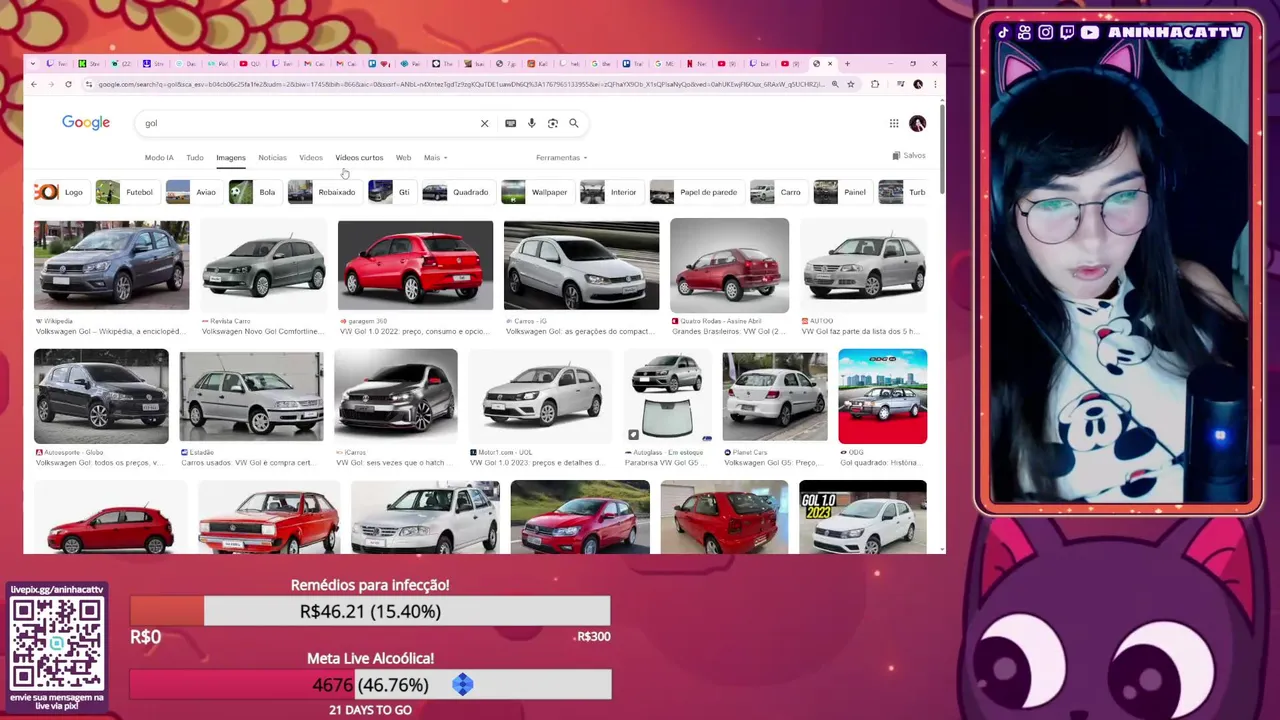Open the Planet Cars Volkswagen Gol G5 link
1280x720 pixels.
point(773,463)
